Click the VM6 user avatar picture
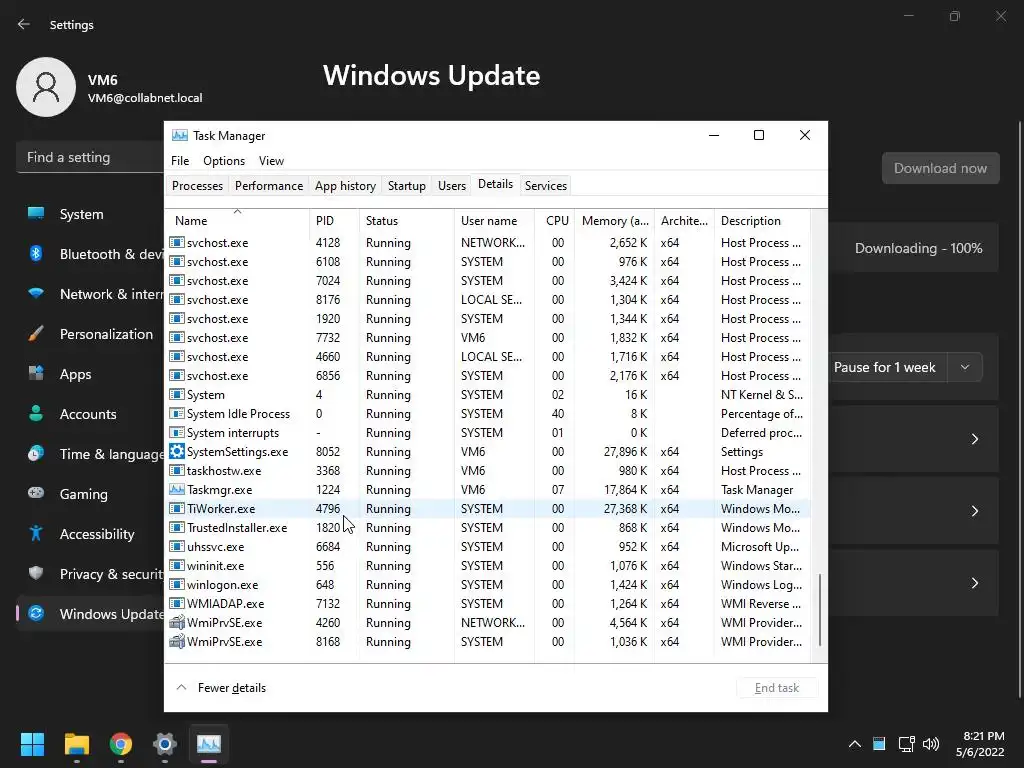 tap(46, 87)
